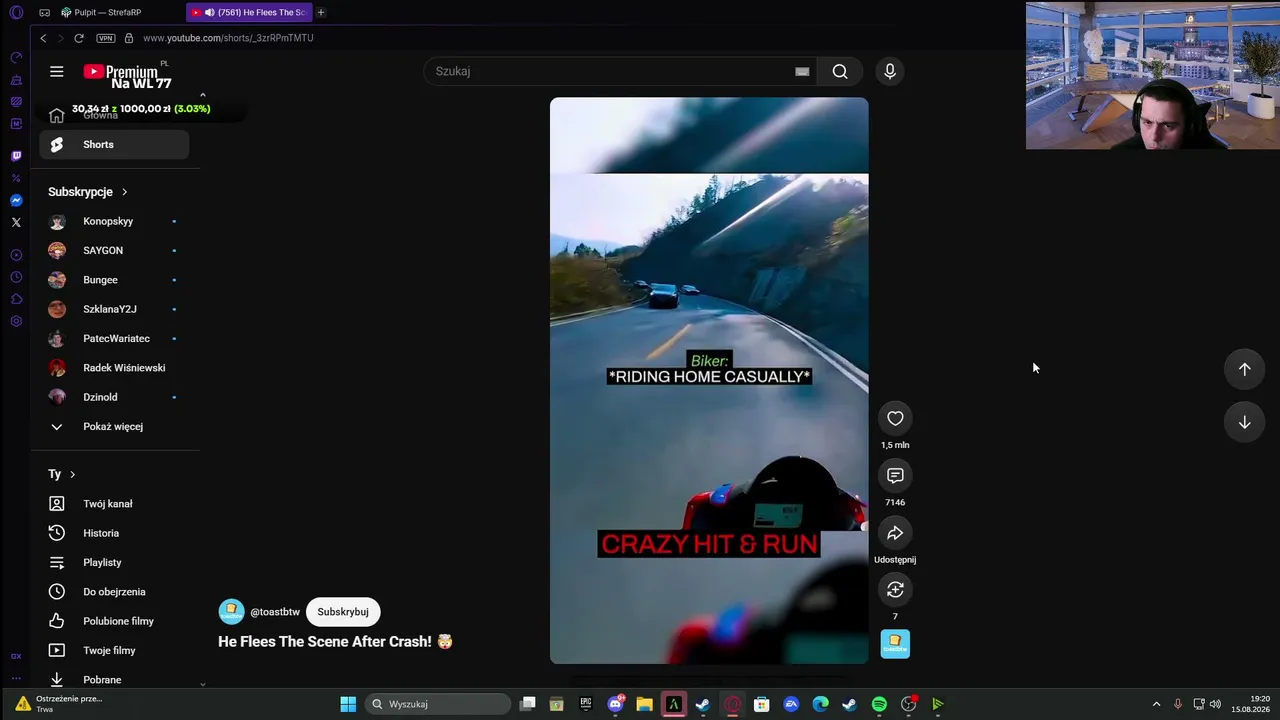The height and width of the screenshot is (720, 1280).
Task: Open Shorts in YouTube sidebar
Action: [x=114, y=145]
